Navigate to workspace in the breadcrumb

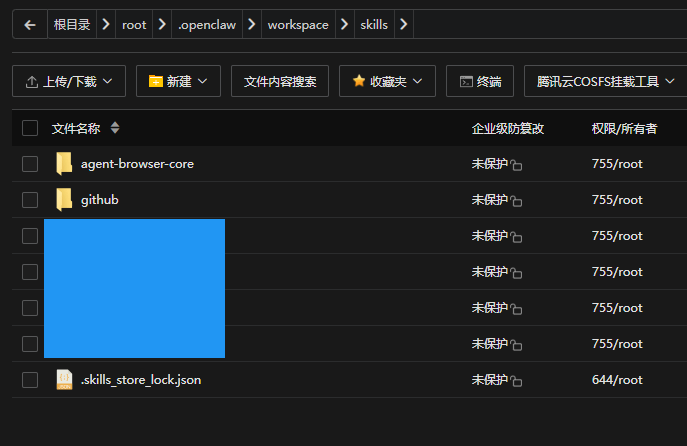point(298,24)
